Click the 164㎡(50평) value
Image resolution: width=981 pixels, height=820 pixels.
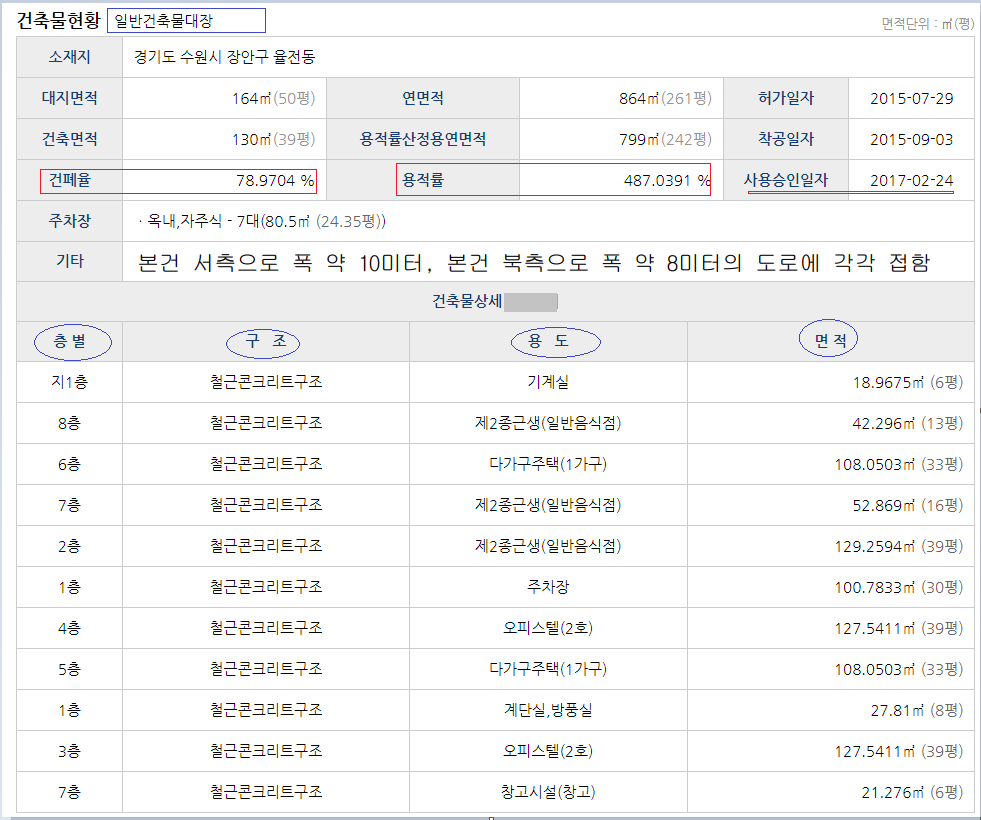coord(273,98)
